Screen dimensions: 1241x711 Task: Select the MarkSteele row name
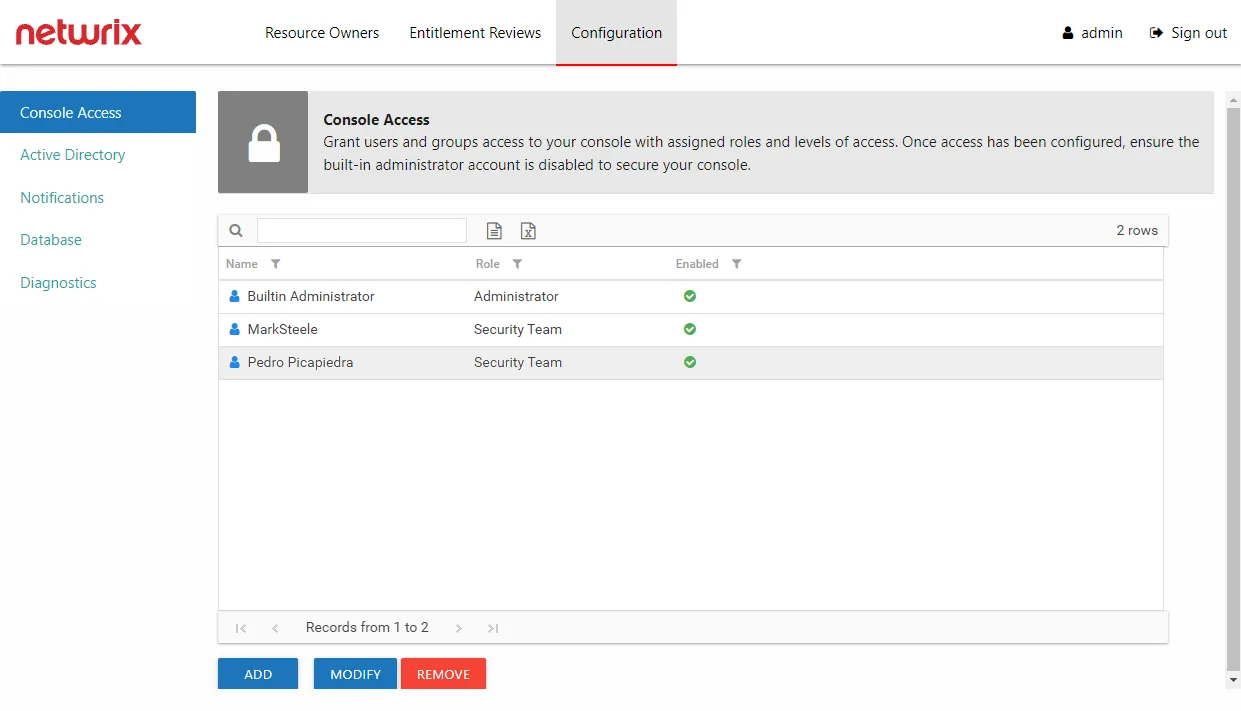tap(282, 329)
